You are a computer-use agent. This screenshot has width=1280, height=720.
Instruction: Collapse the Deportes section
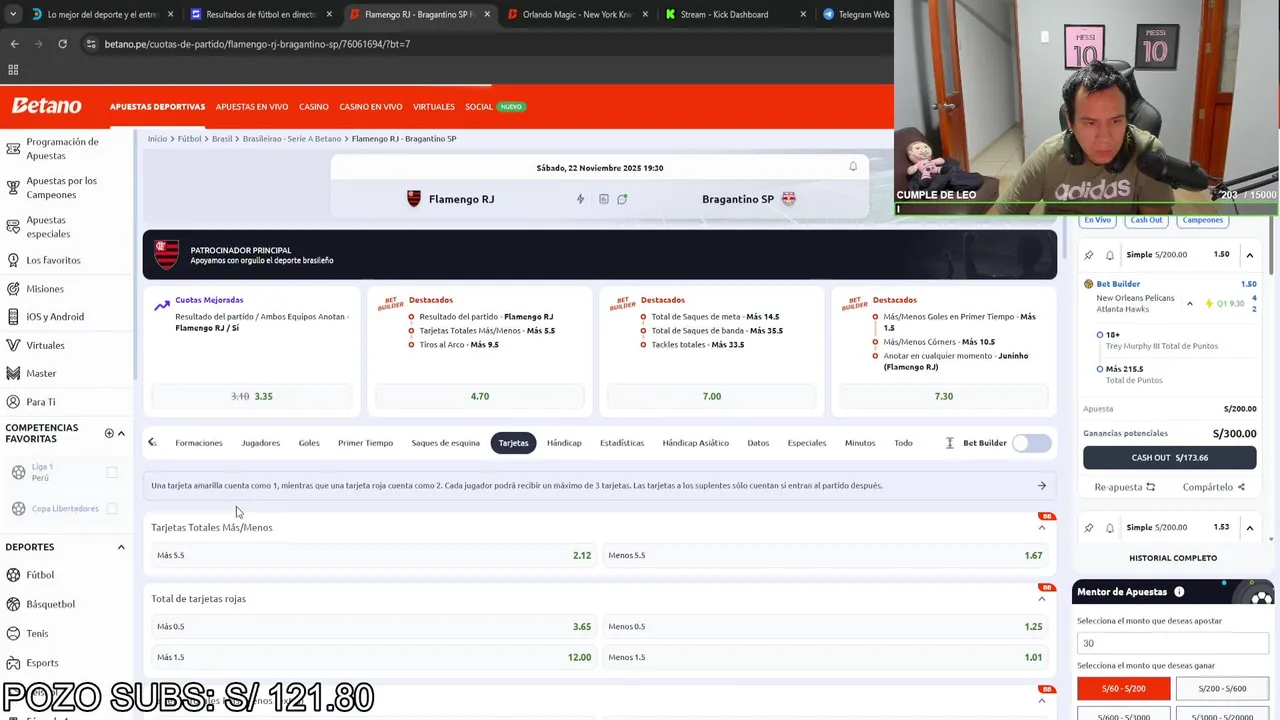(x=121, y=547)
